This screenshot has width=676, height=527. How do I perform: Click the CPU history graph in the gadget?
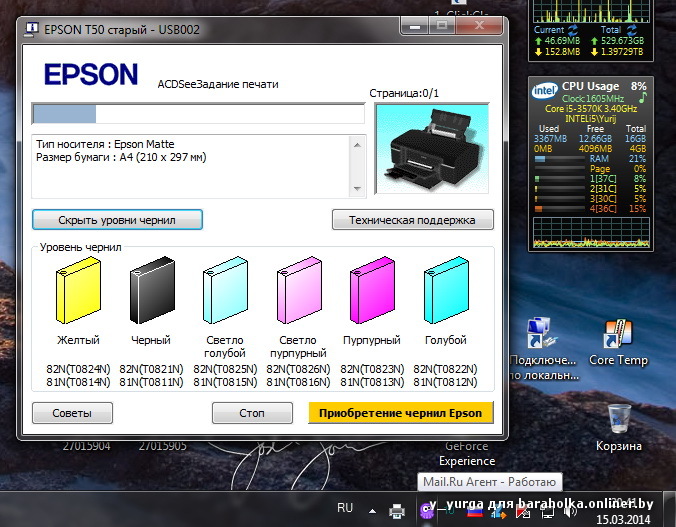coord(591,233)
